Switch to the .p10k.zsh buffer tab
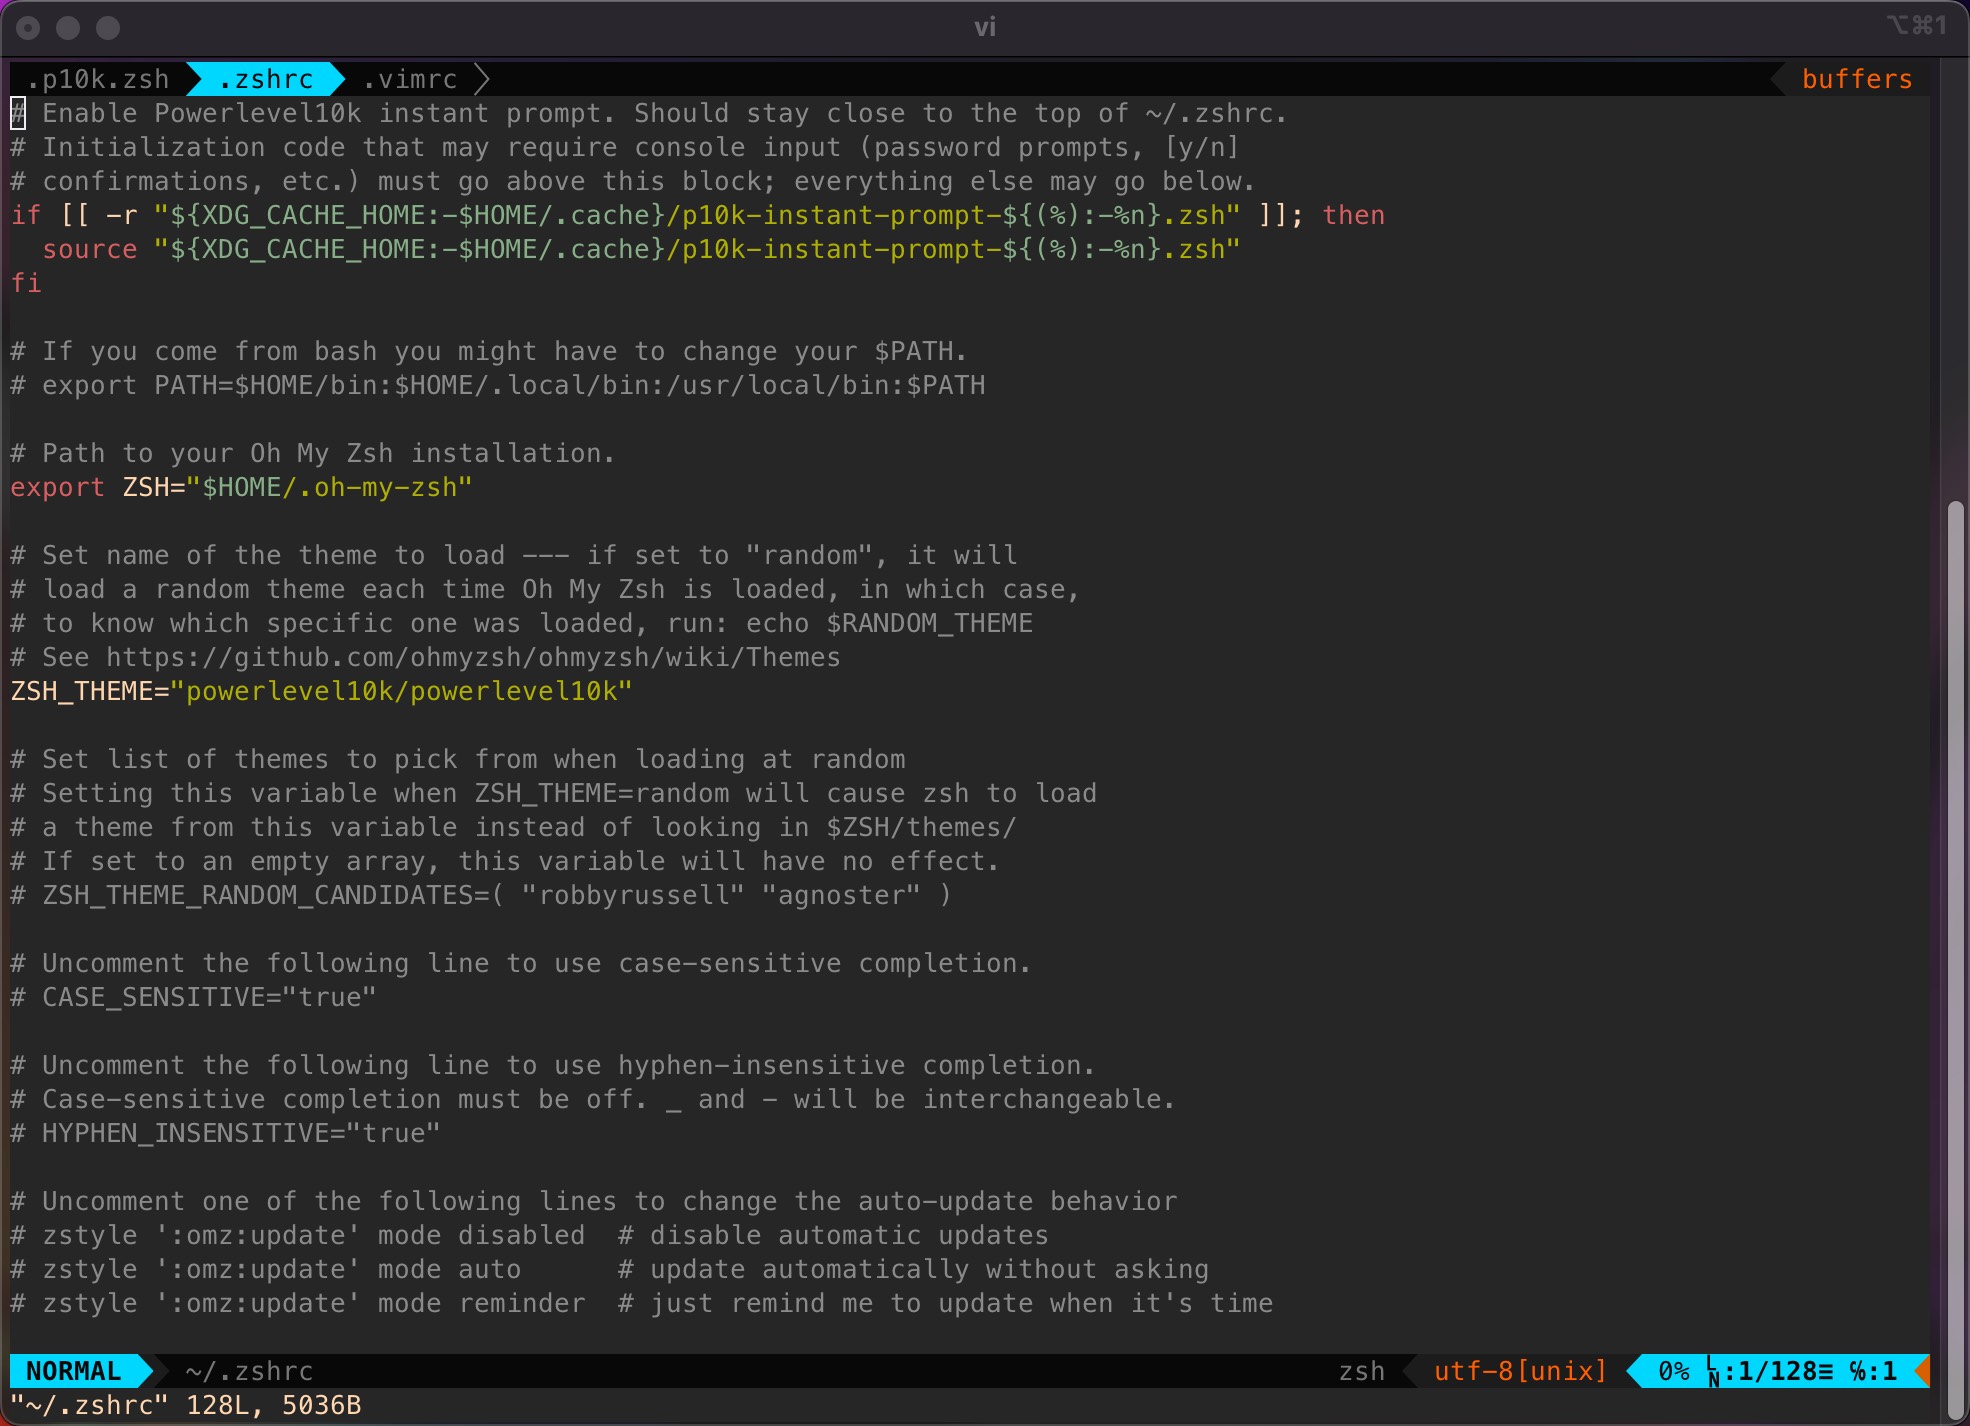Screen dimensions: 1970x1426 (98, 79)
